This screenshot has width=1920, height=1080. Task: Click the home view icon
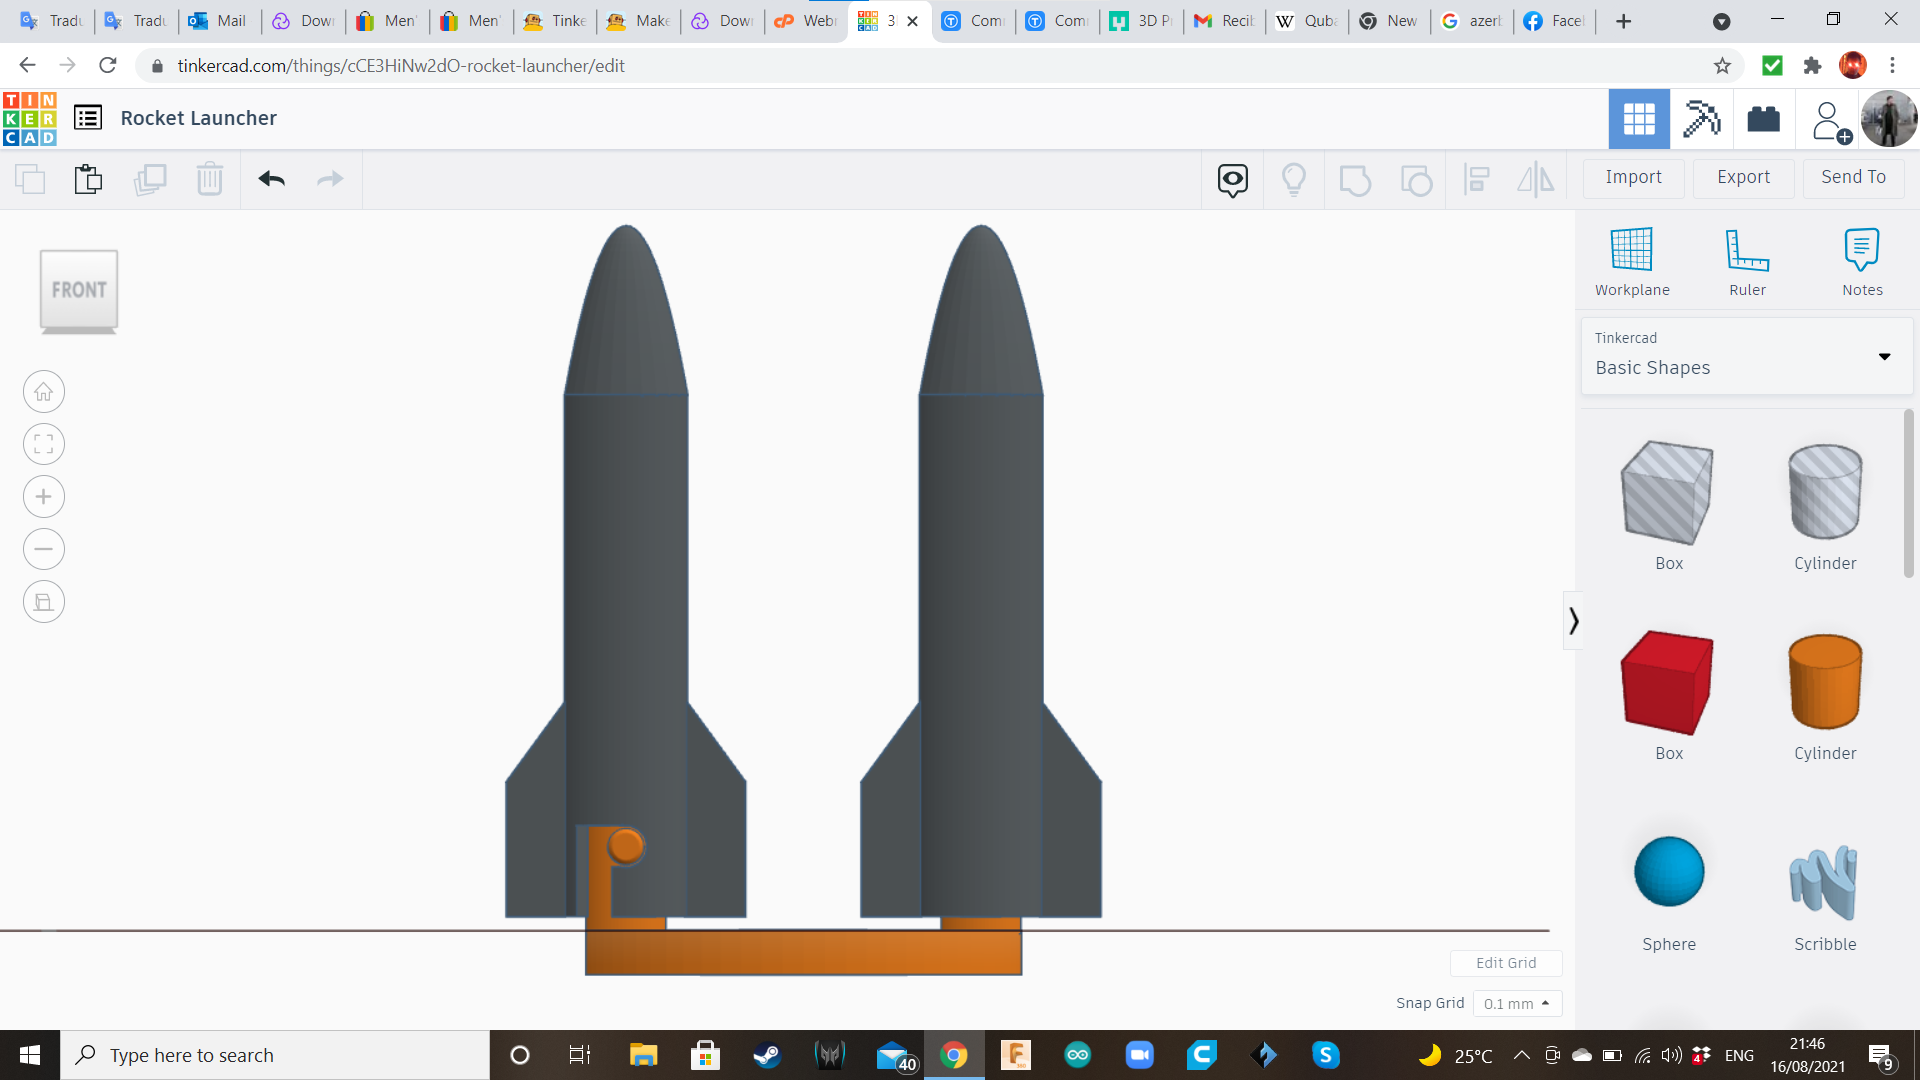pos(44,391)
